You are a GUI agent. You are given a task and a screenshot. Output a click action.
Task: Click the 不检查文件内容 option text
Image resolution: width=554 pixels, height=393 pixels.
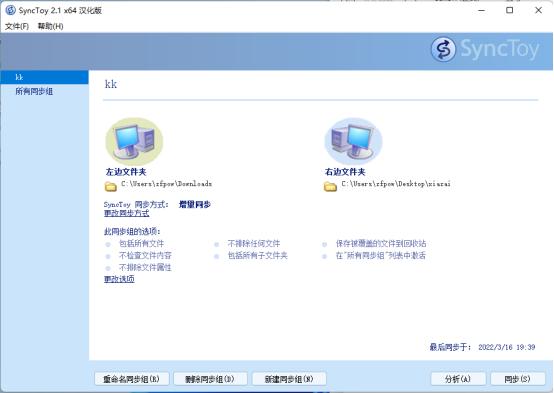145,255
